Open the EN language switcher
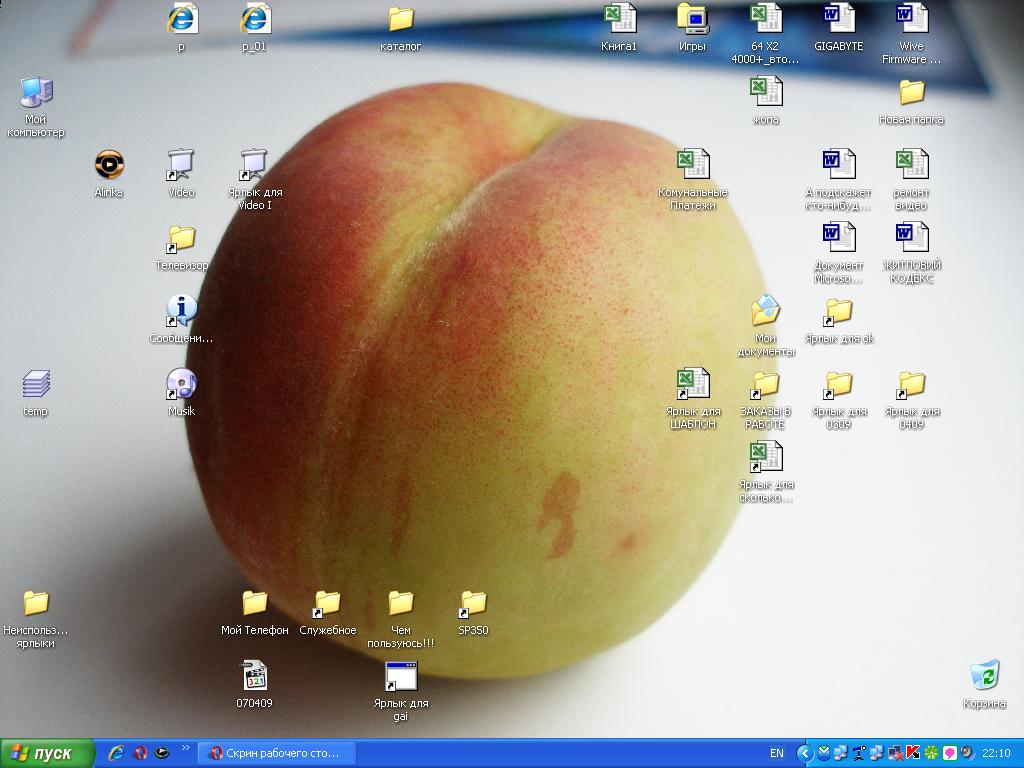The height and width of the screenshot is (768, 1024). click(777, 753)
